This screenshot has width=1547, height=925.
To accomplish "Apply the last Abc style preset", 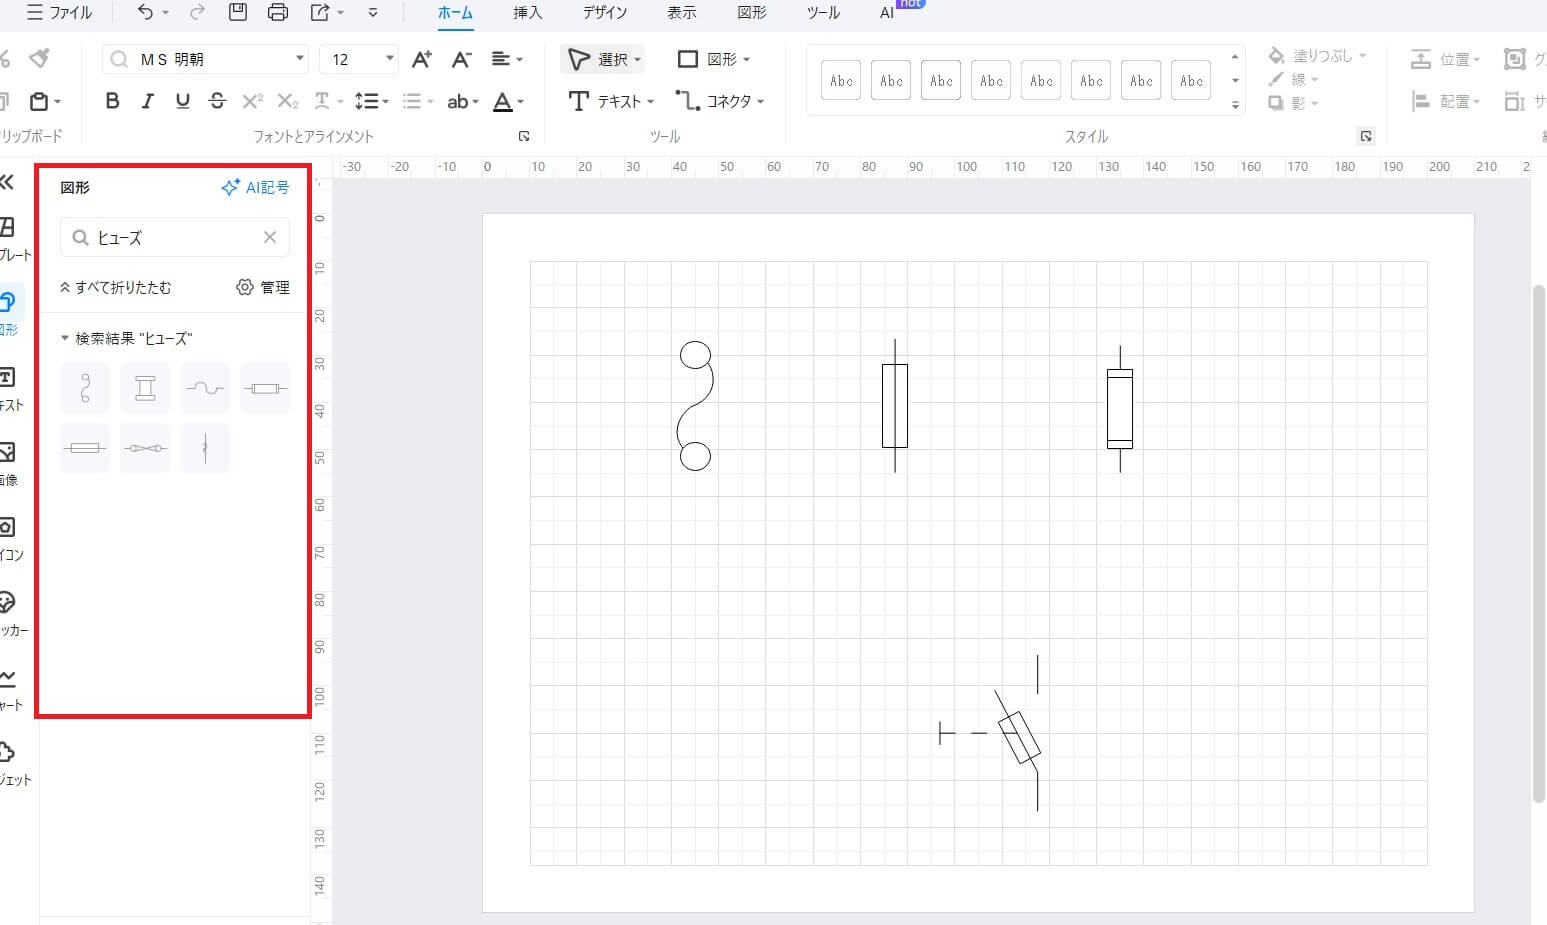I will [x=1191, y=80].
